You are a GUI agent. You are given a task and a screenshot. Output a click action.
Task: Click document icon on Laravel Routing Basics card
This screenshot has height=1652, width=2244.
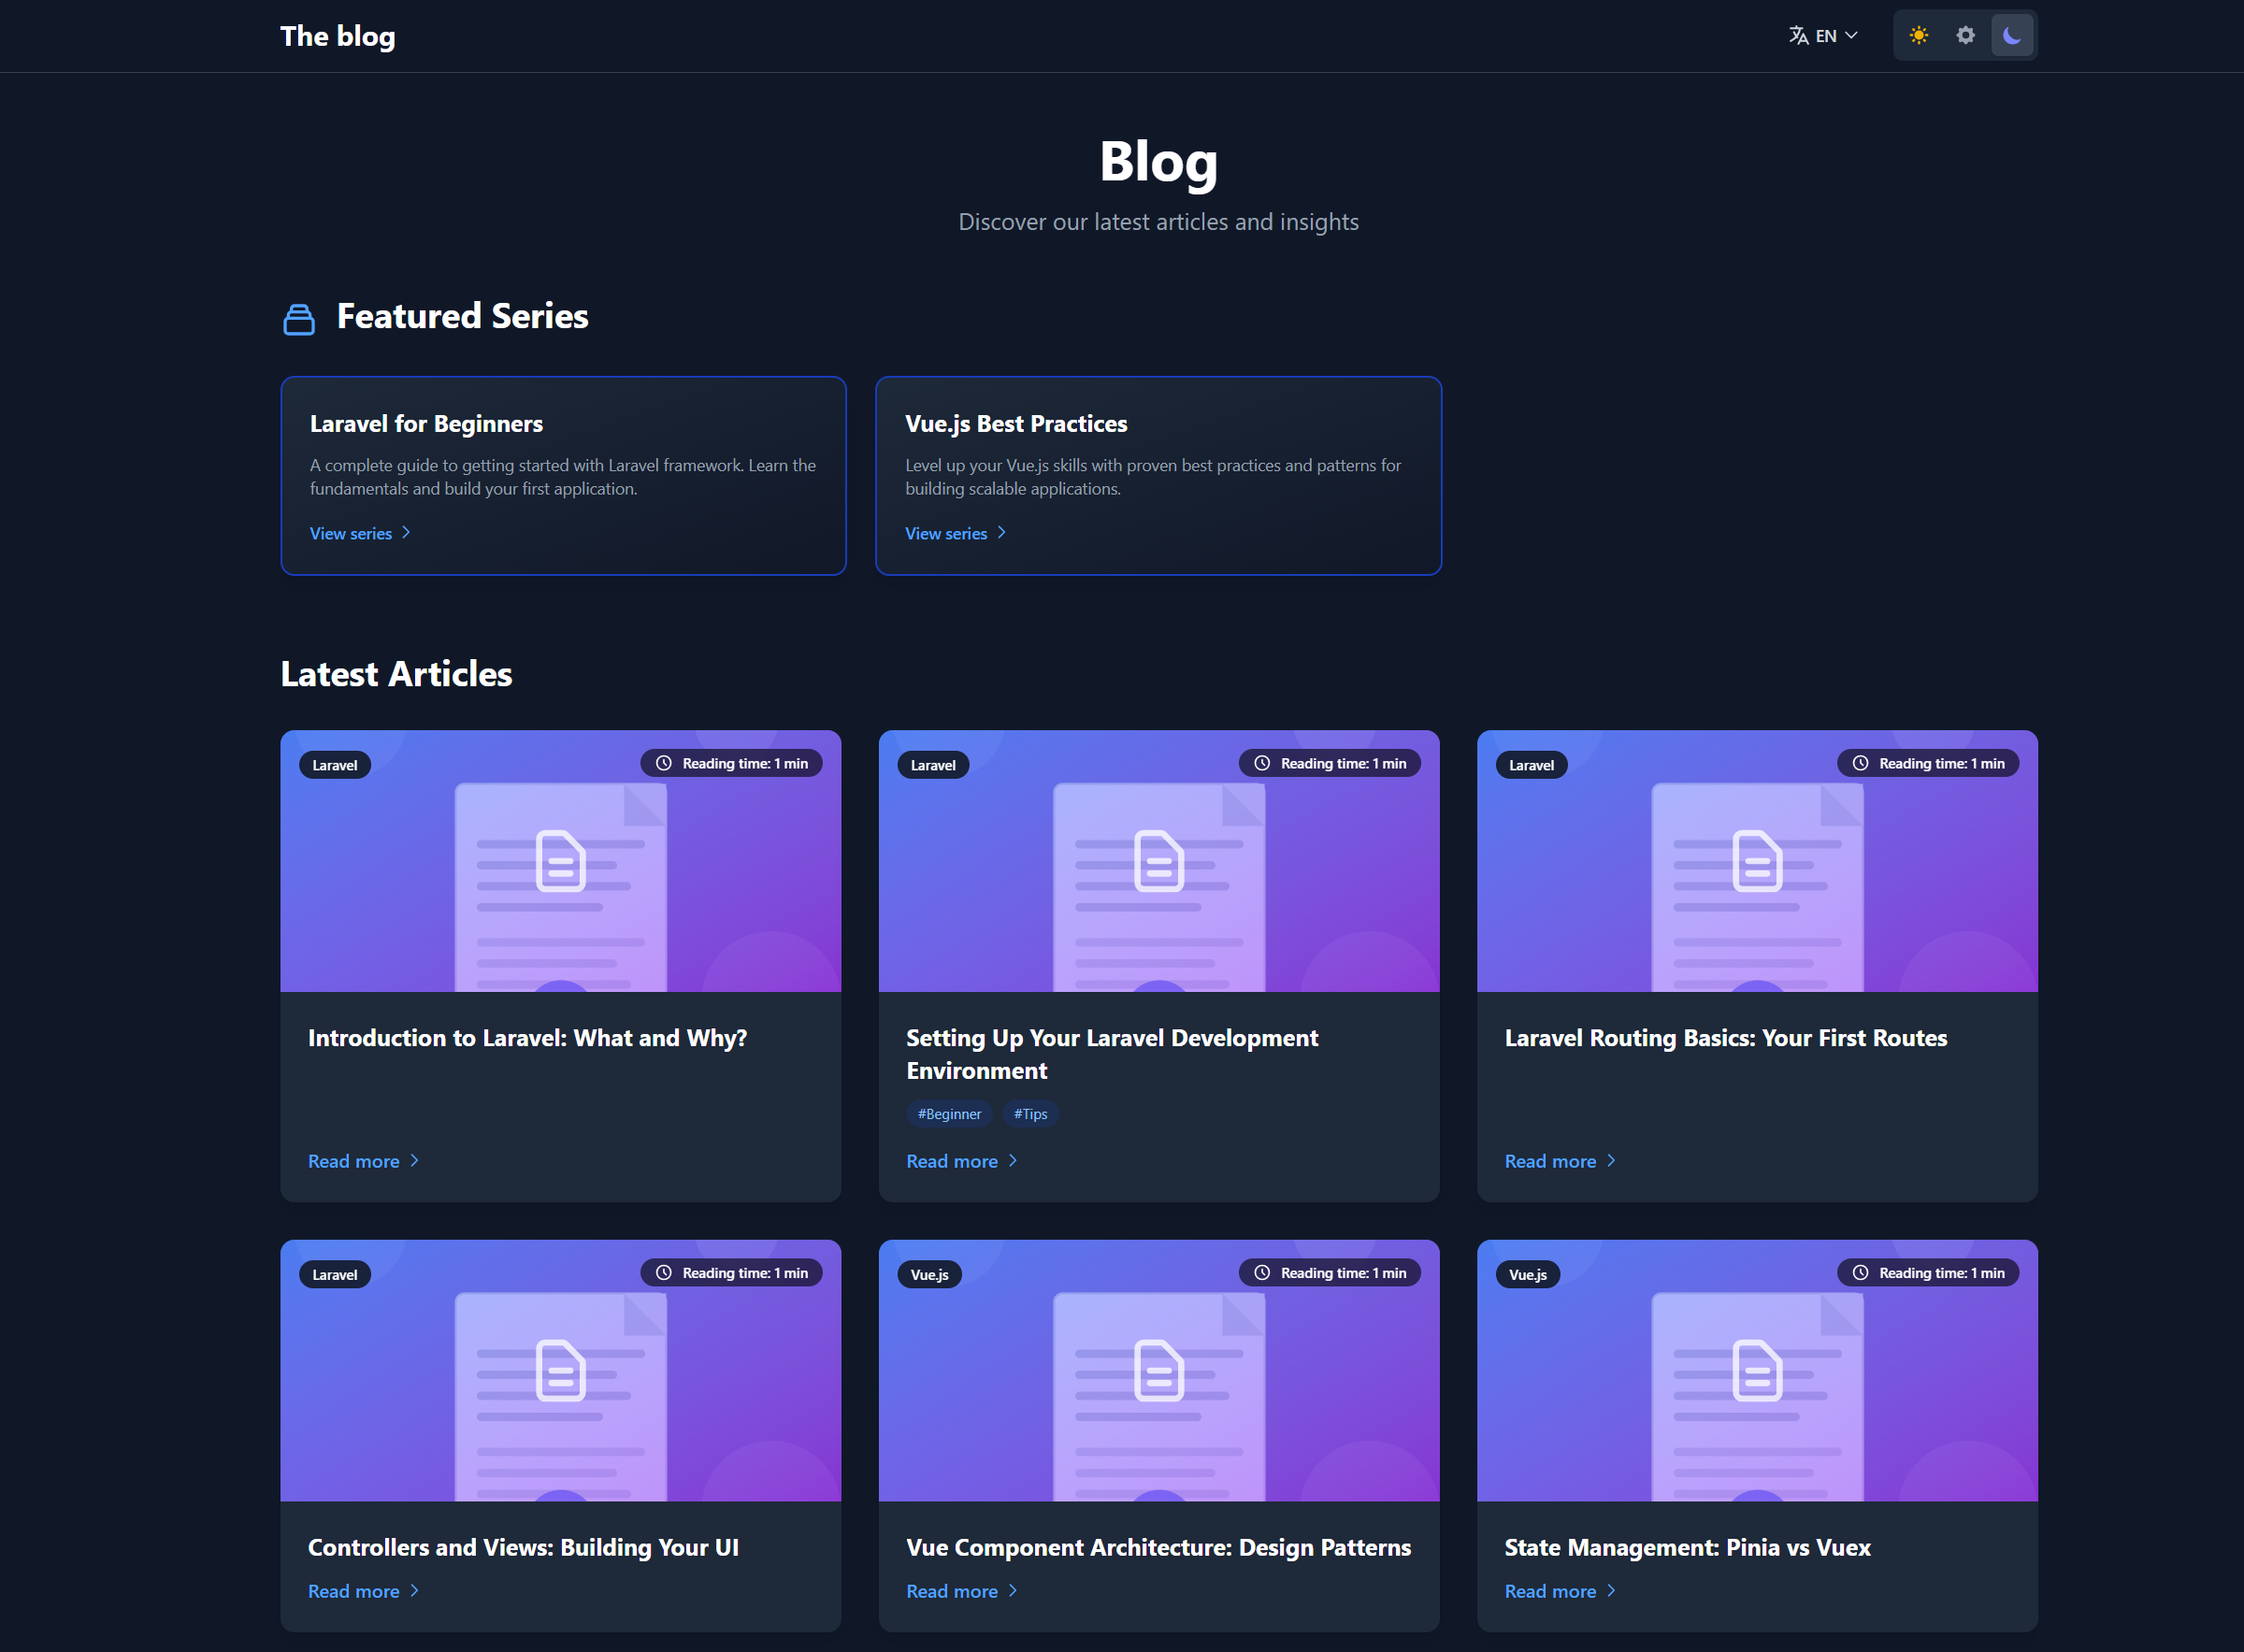[x=1757, y=860]
